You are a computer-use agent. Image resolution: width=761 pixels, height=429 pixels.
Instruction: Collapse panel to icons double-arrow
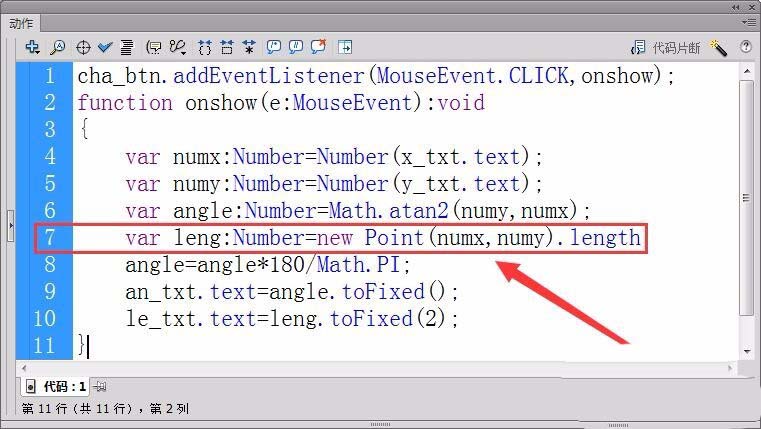click(736, 7)
